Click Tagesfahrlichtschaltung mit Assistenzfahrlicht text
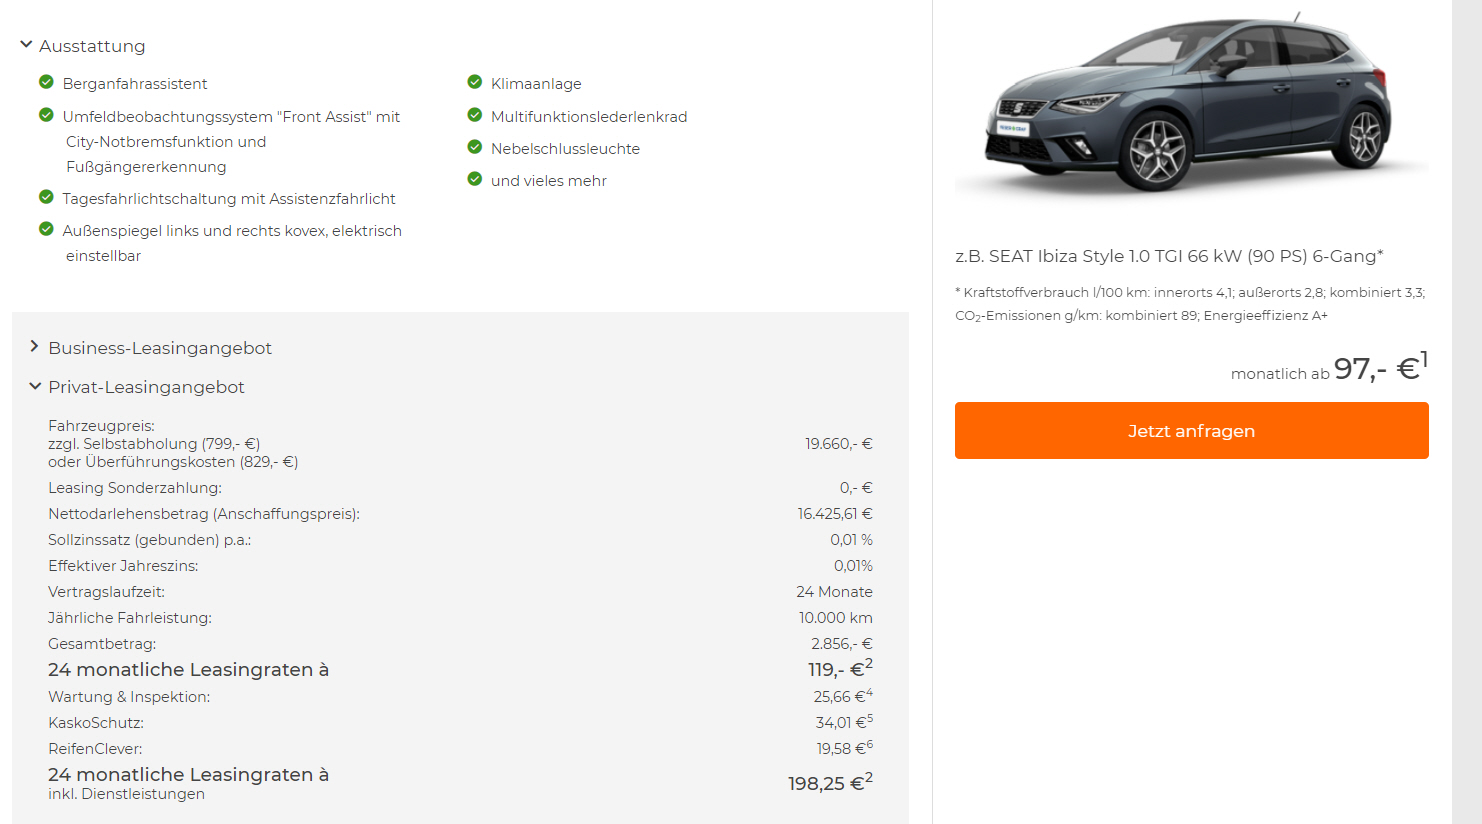The height and width of the screenshot is (824, 1482). (229, 199)
